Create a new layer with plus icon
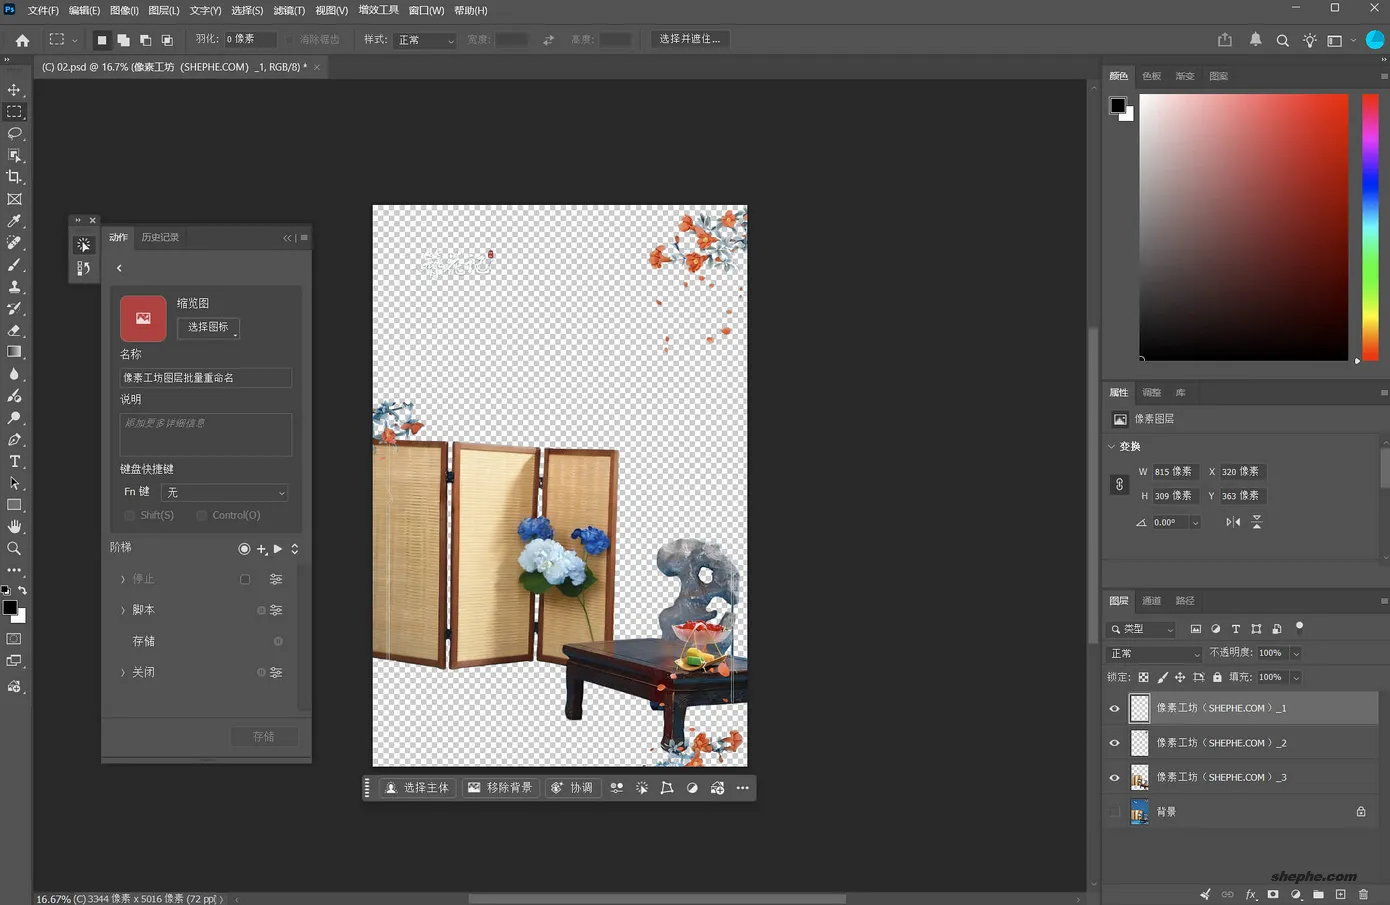Image resolution: width=1390 pixels, height=905 pixels. coord(1340,894)
